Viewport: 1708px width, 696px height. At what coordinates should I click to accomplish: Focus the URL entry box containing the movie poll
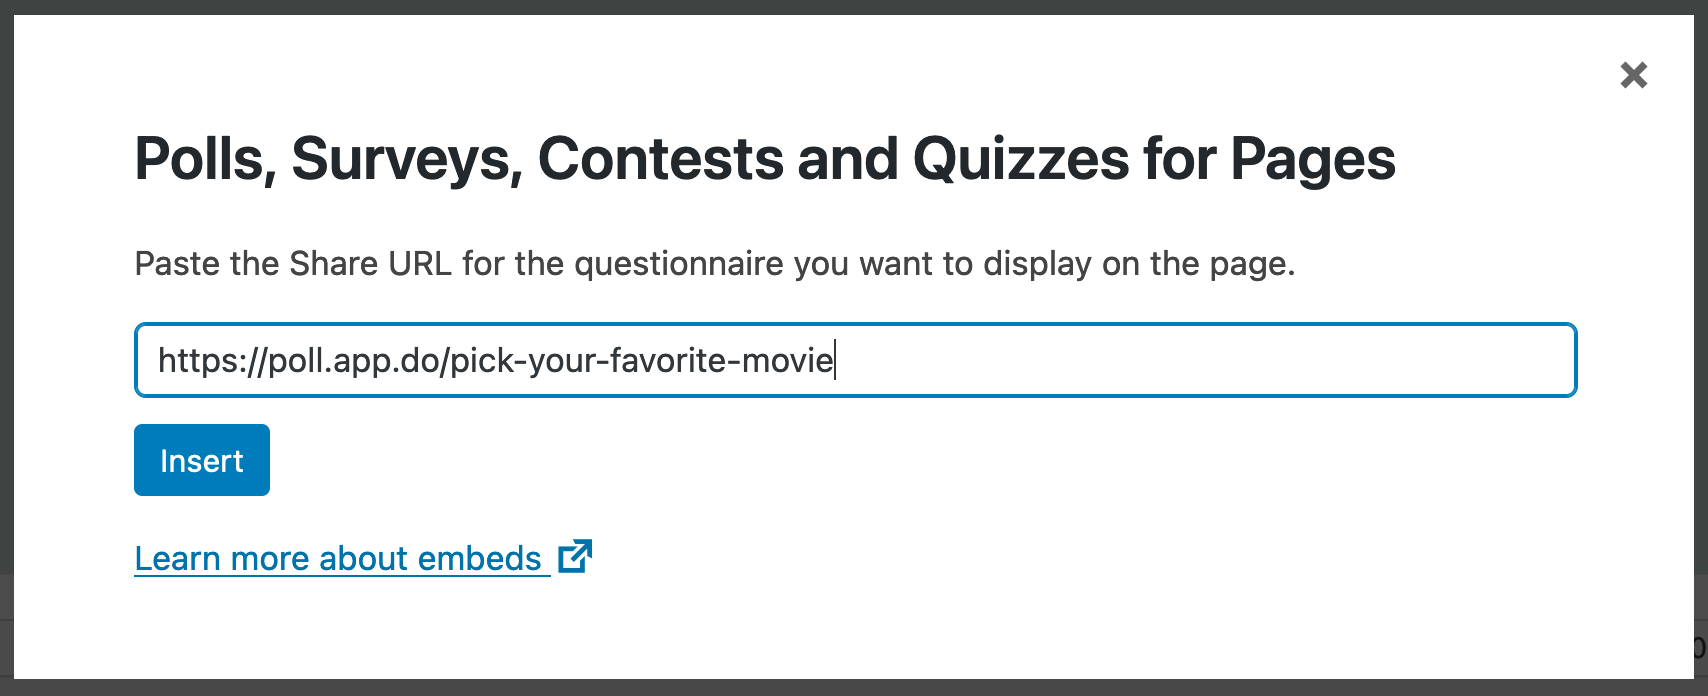click(854, 360)
